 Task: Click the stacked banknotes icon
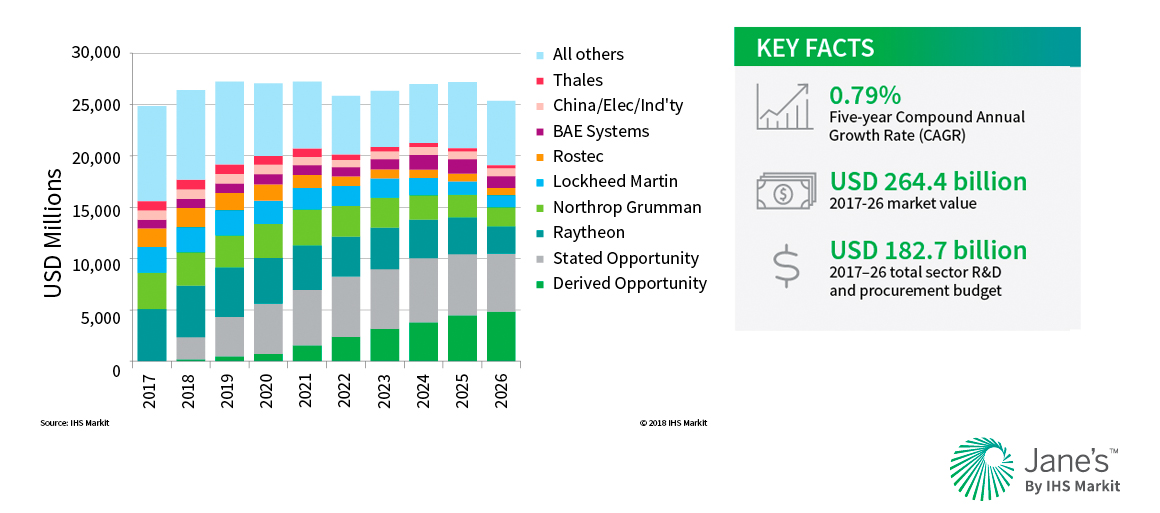pos(786,192)
